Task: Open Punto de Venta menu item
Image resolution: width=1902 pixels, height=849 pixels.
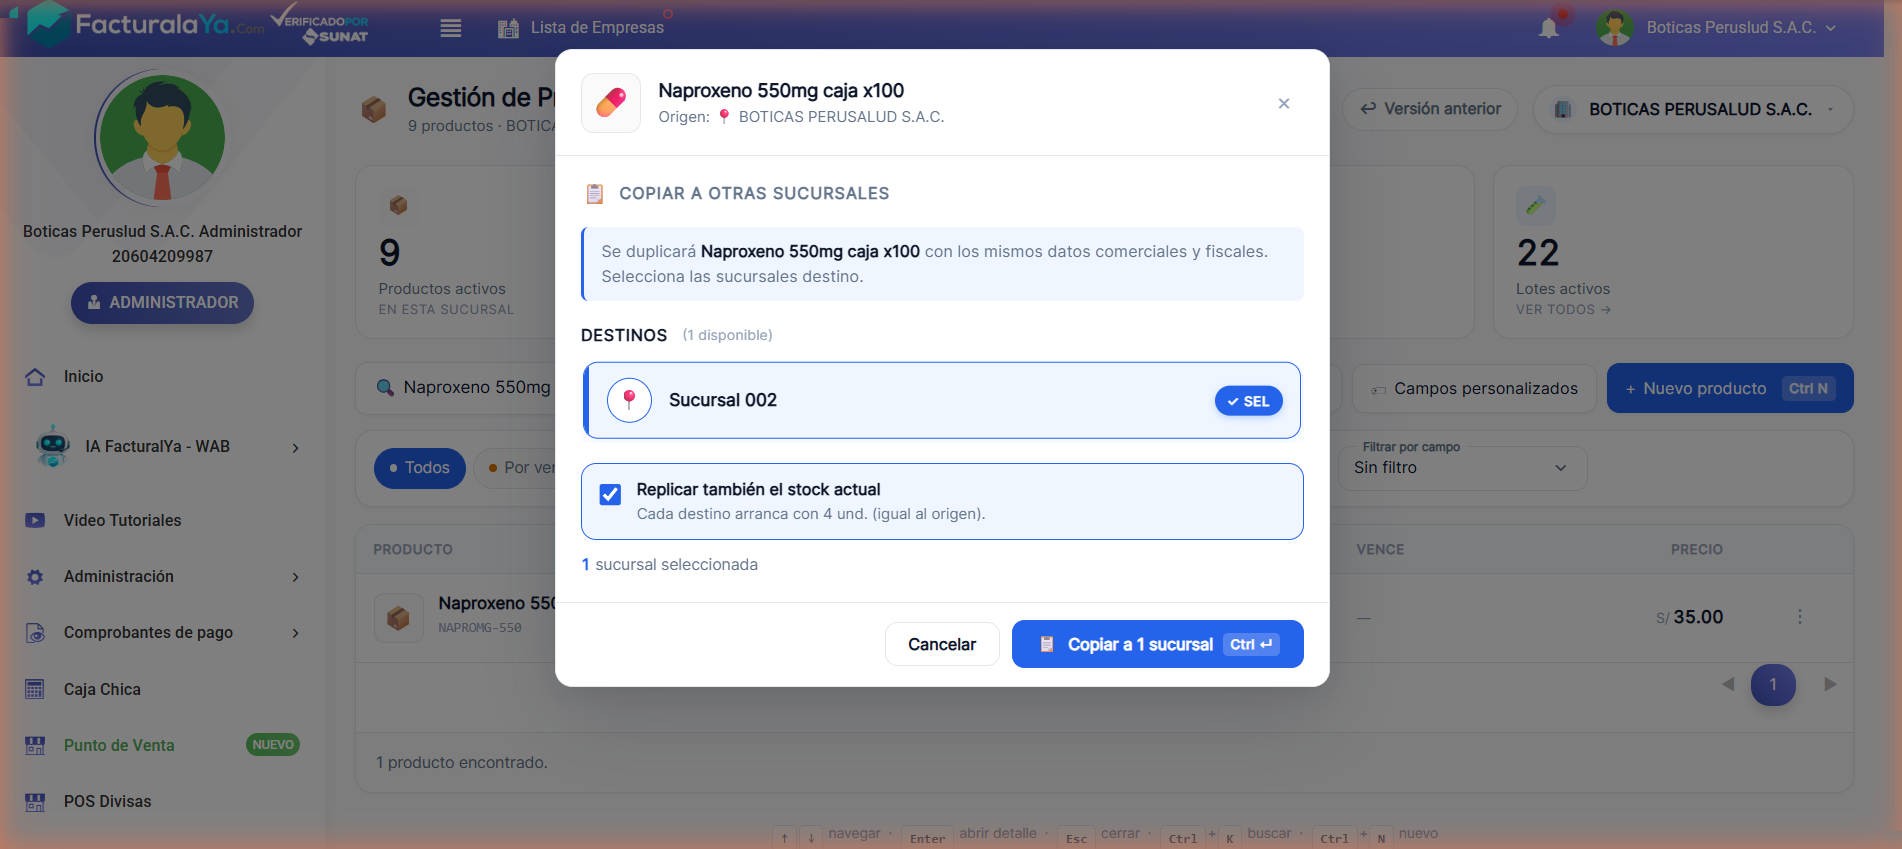Action: (x=119, y=745)
